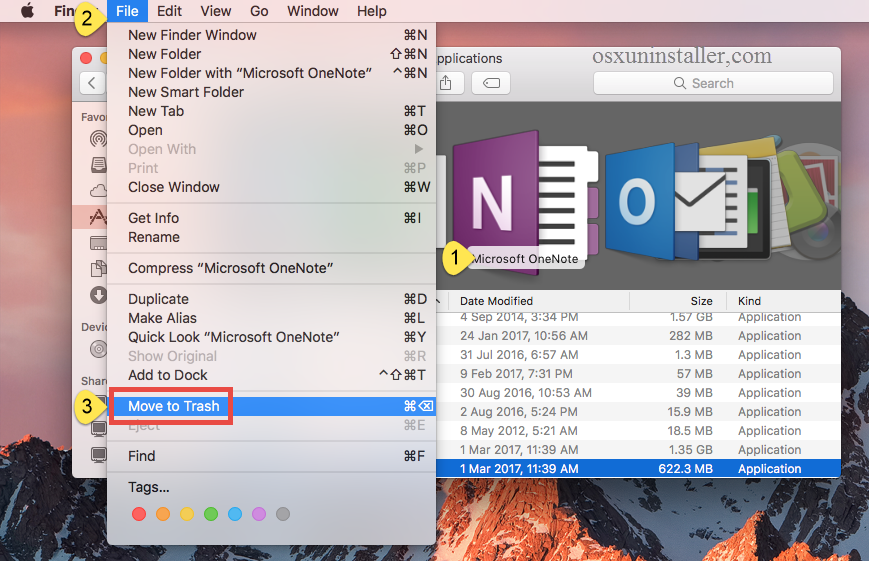Open the Go menu

click(259, 11)
